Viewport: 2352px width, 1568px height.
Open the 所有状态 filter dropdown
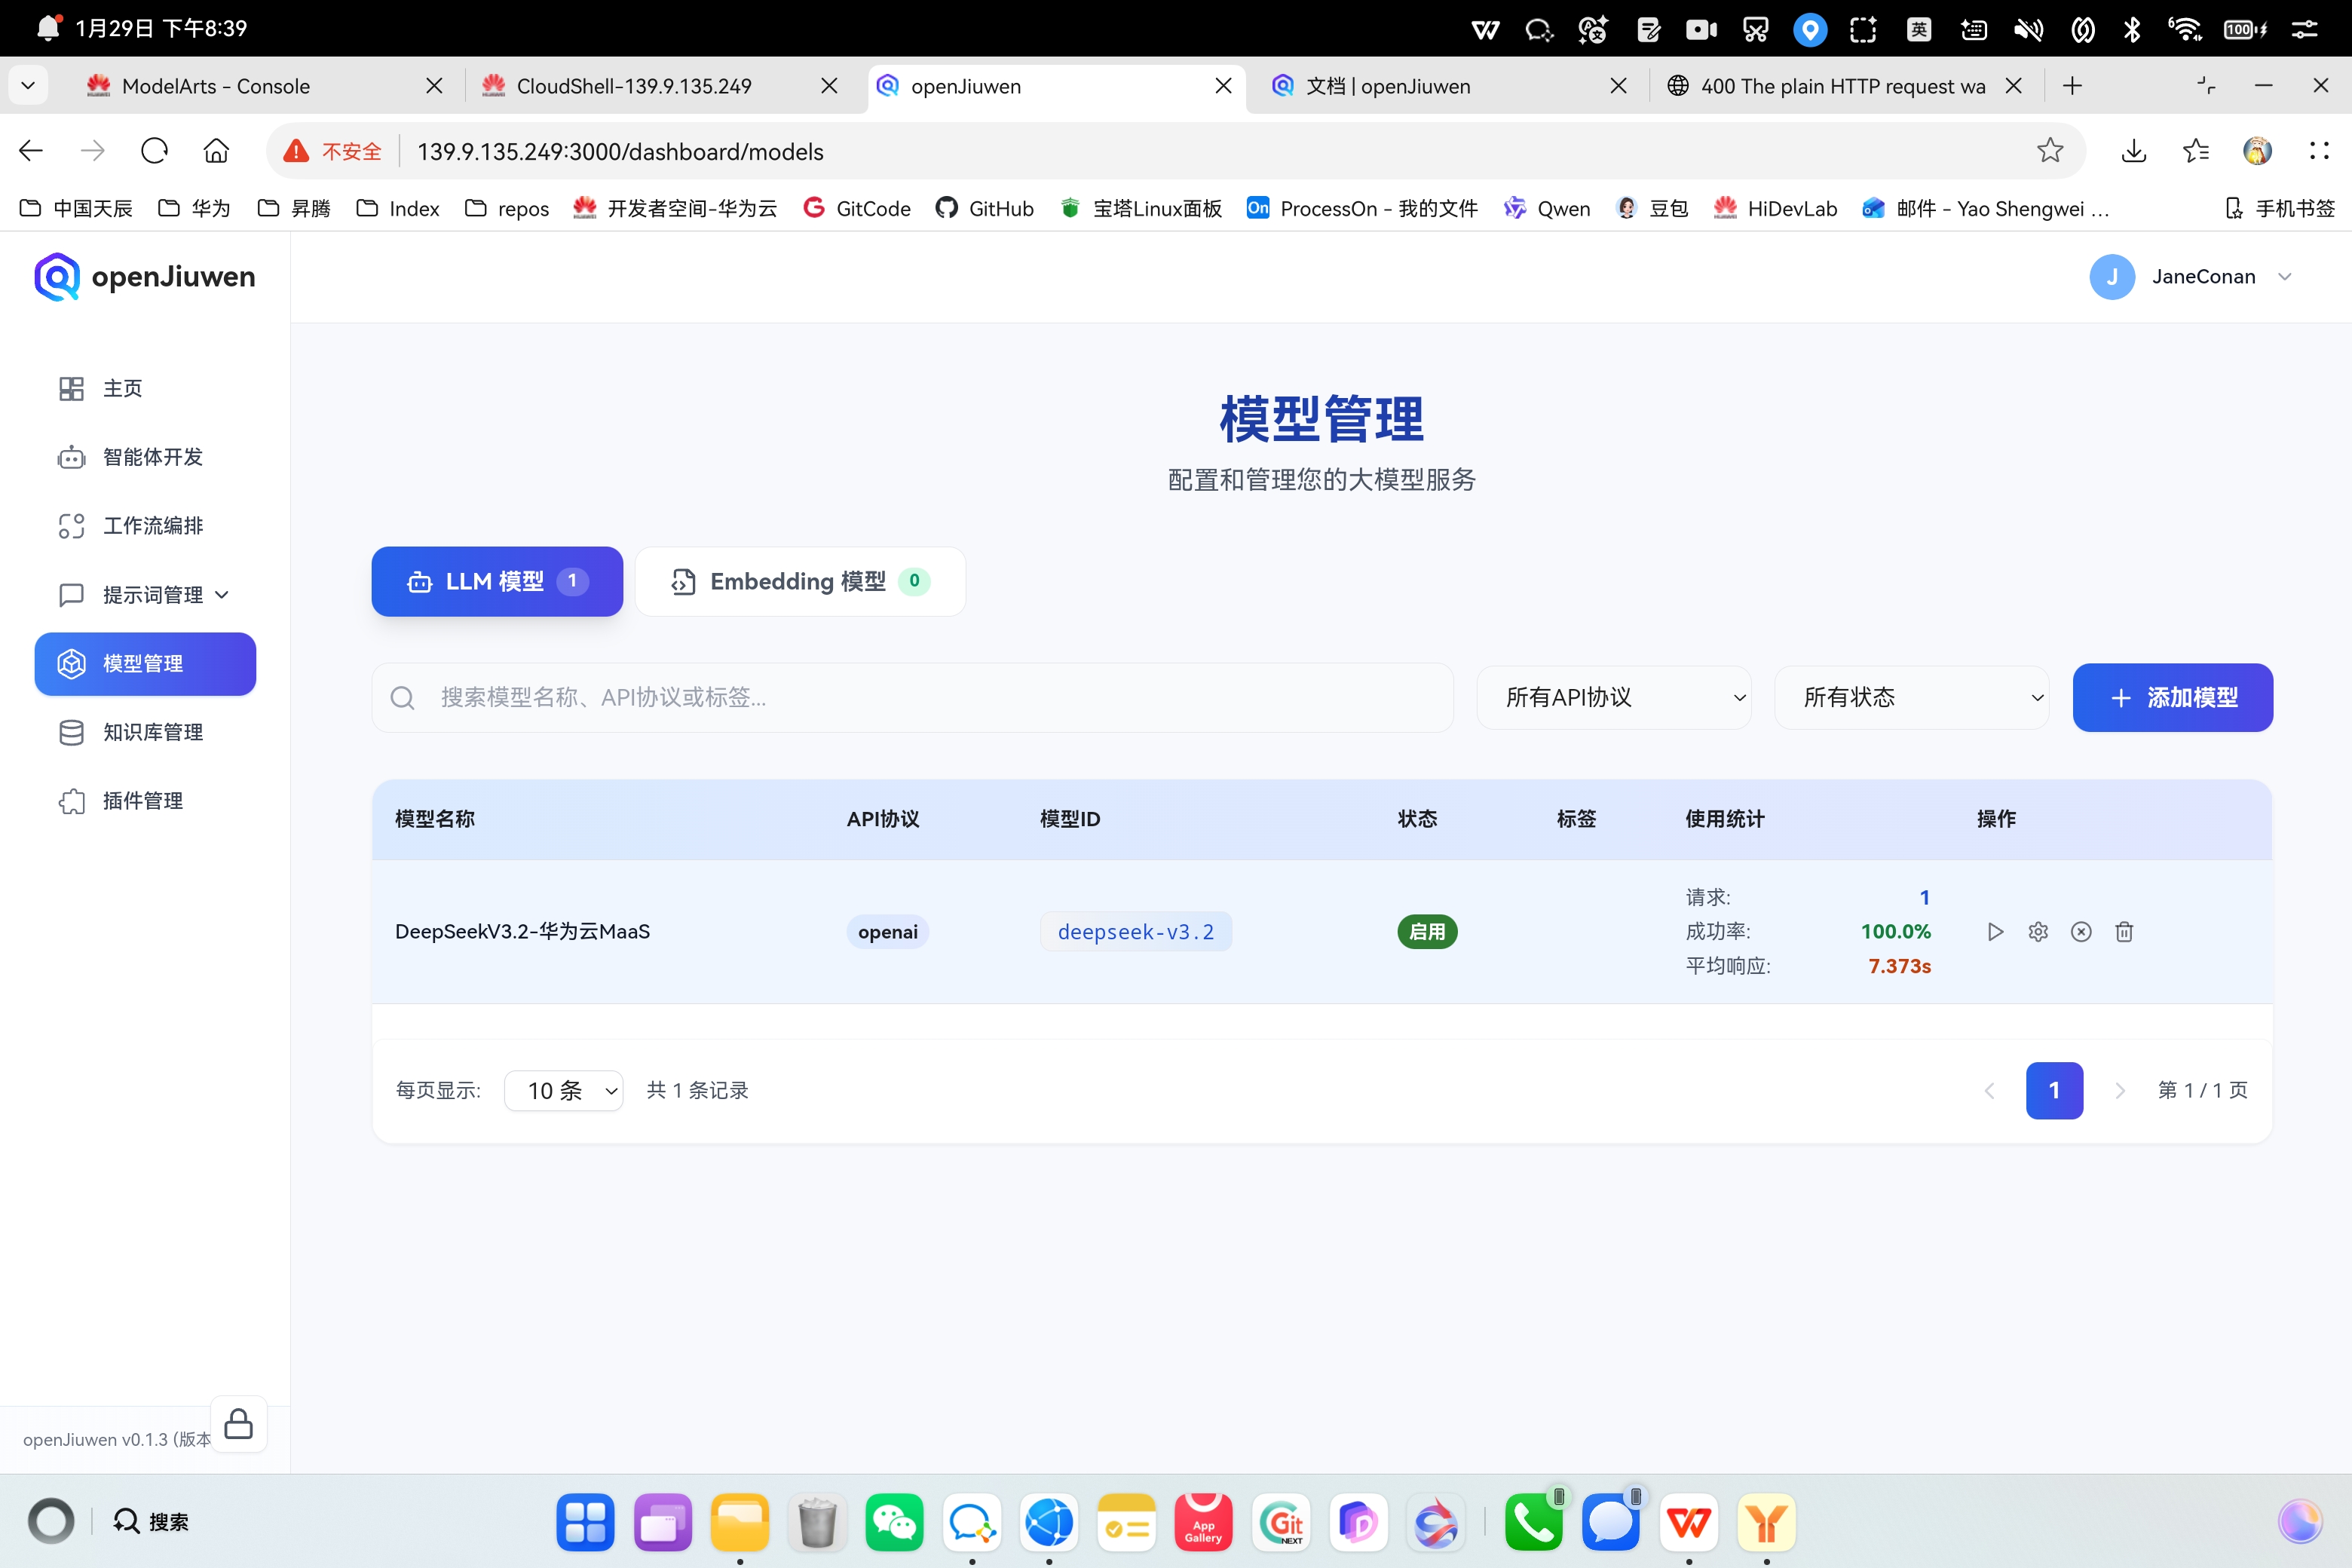(x=1911, y=697)
